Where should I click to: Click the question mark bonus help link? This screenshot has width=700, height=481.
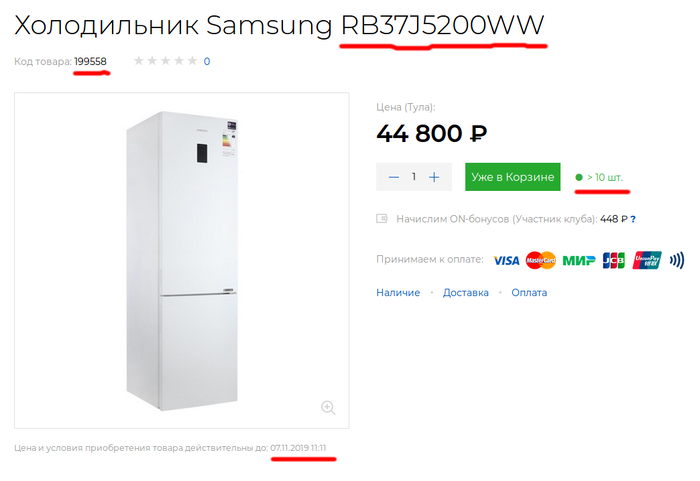[x=633, y=218]
